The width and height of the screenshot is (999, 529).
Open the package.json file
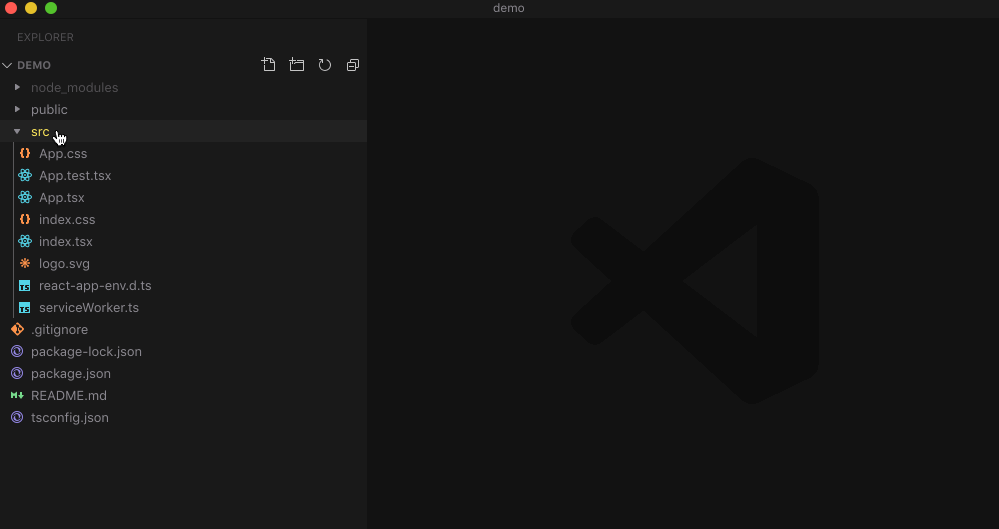pyautogui.click(x=71, y=373)
